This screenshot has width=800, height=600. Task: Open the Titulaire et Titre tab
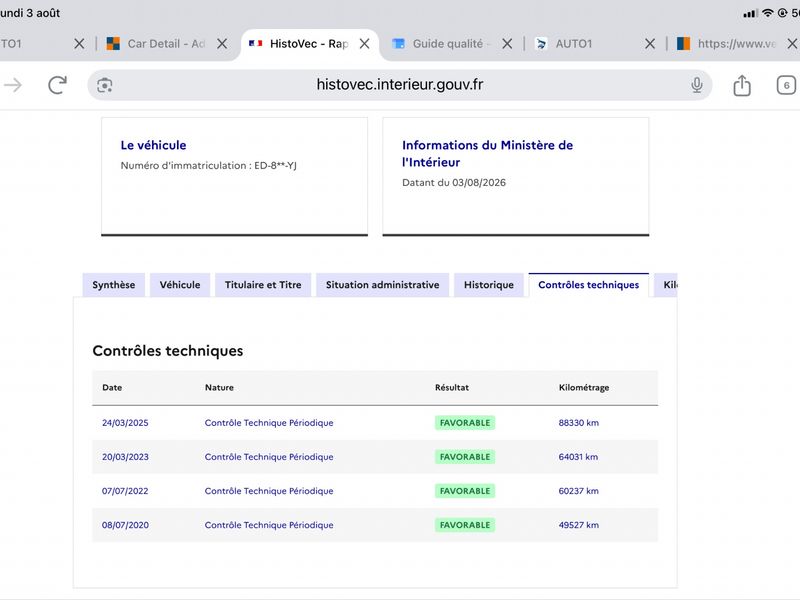click(263, 285)
